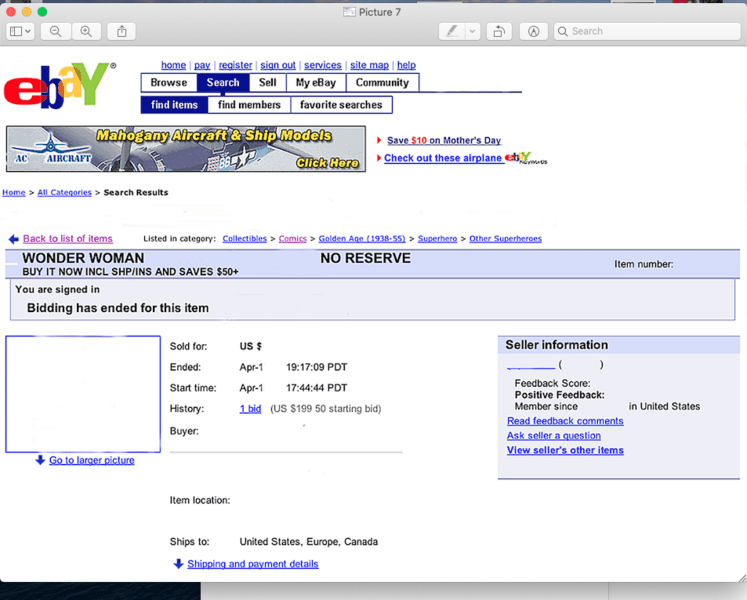This screenshot has width=747, height=600.
Task: Click the Mahogany Aircraft & Ship Models banner
Action: tap(186, 149)
